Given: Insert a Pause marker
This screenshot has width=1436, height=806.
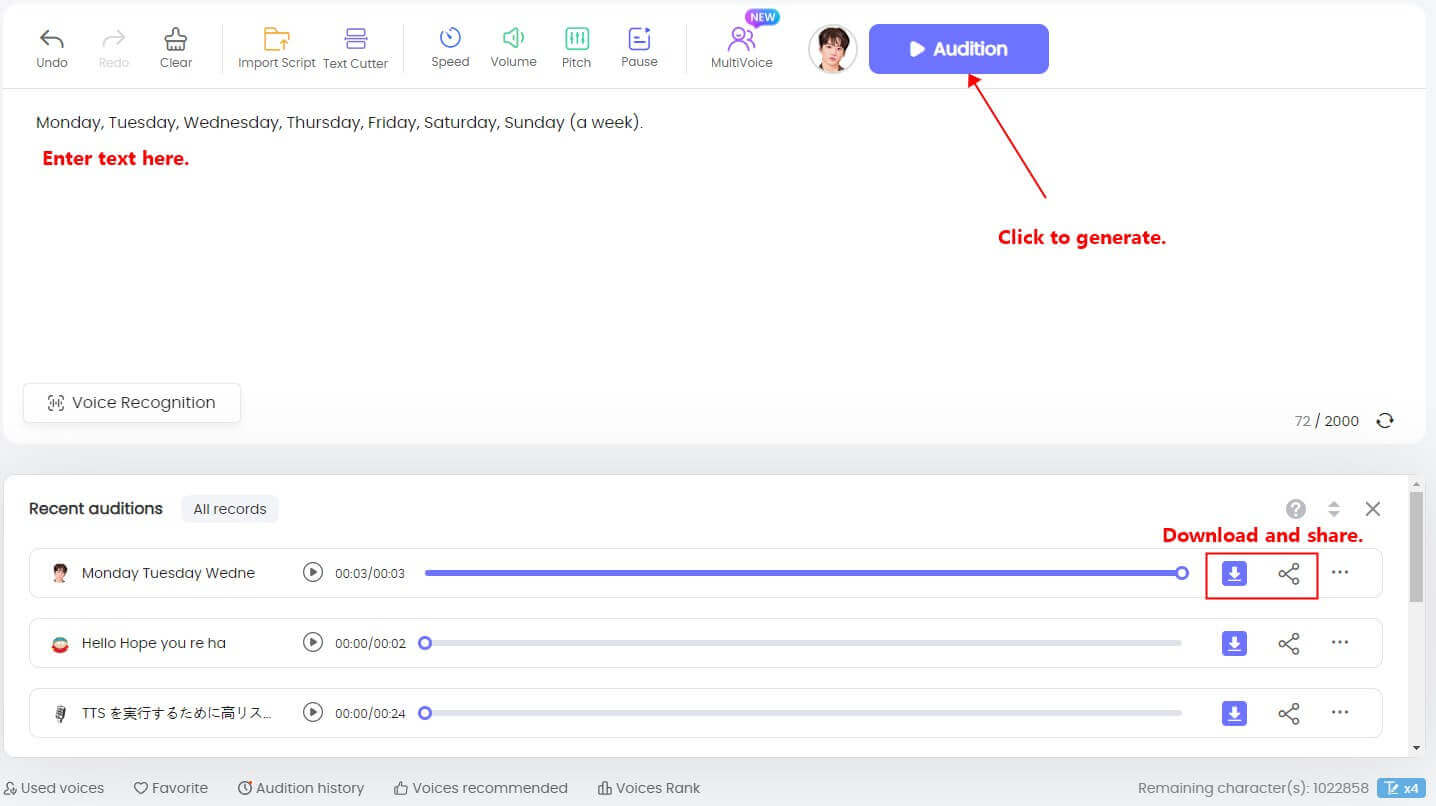Looking at the screenshot, I should pyautogui.click(x=639, y=48).
